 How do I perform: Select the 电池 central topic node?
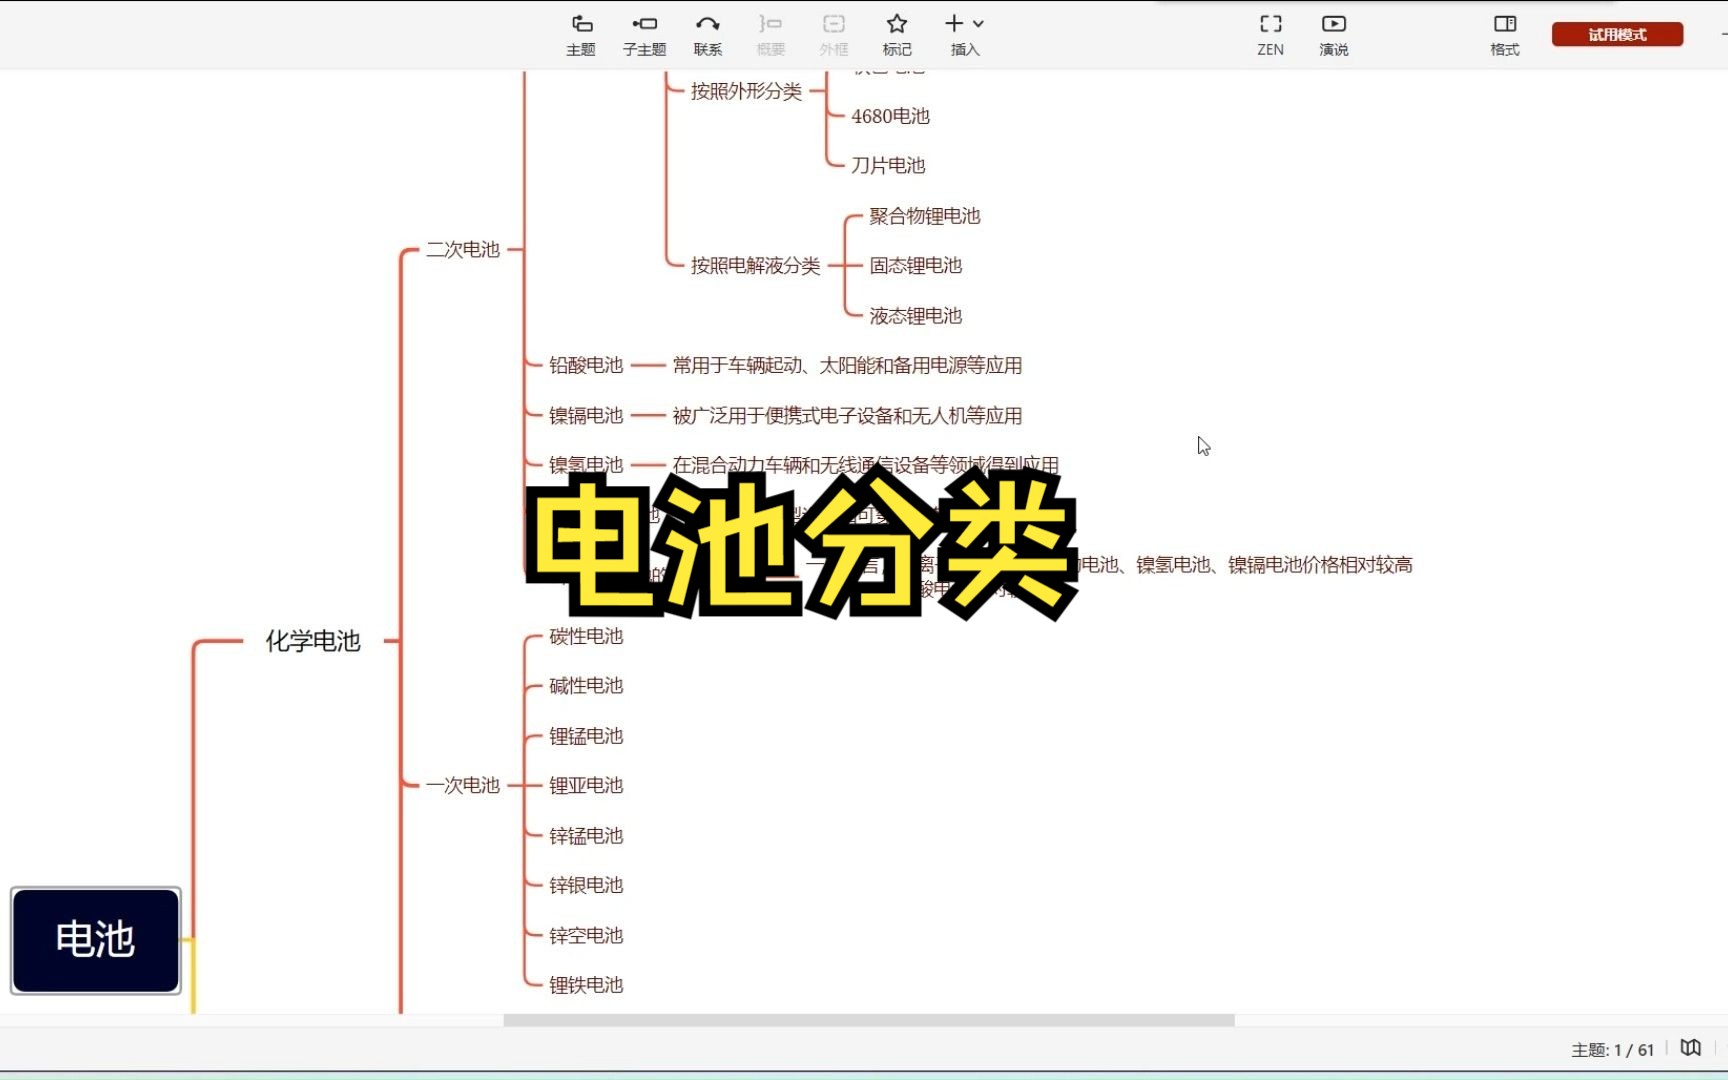pos(96,940)
